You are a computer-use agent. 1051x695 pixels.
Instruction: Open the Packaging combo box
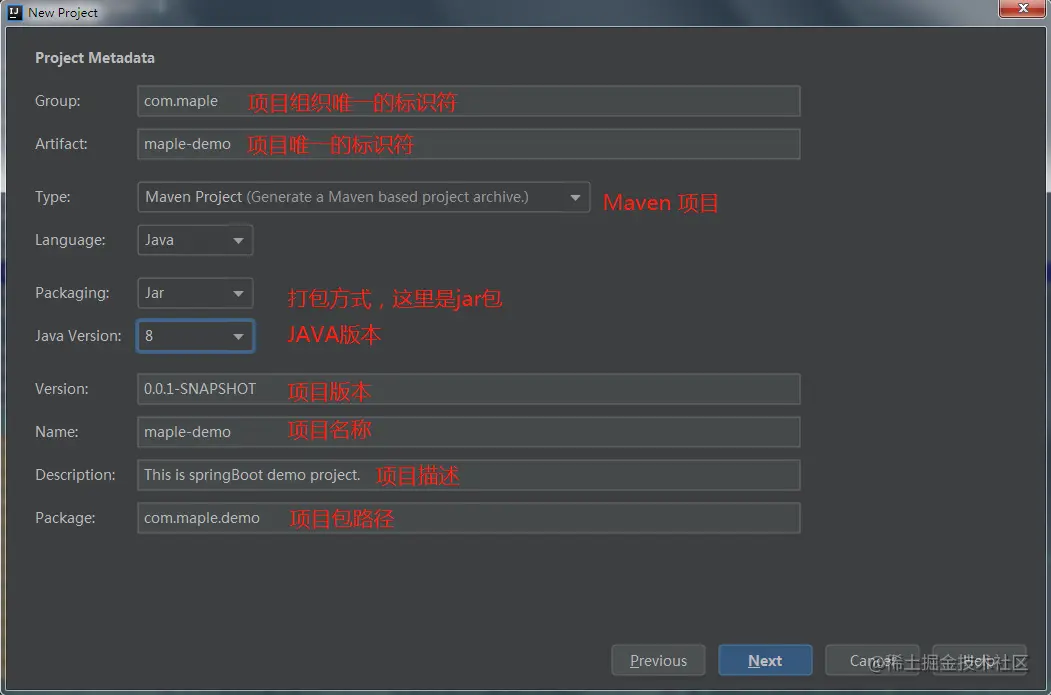coord(195,293)
